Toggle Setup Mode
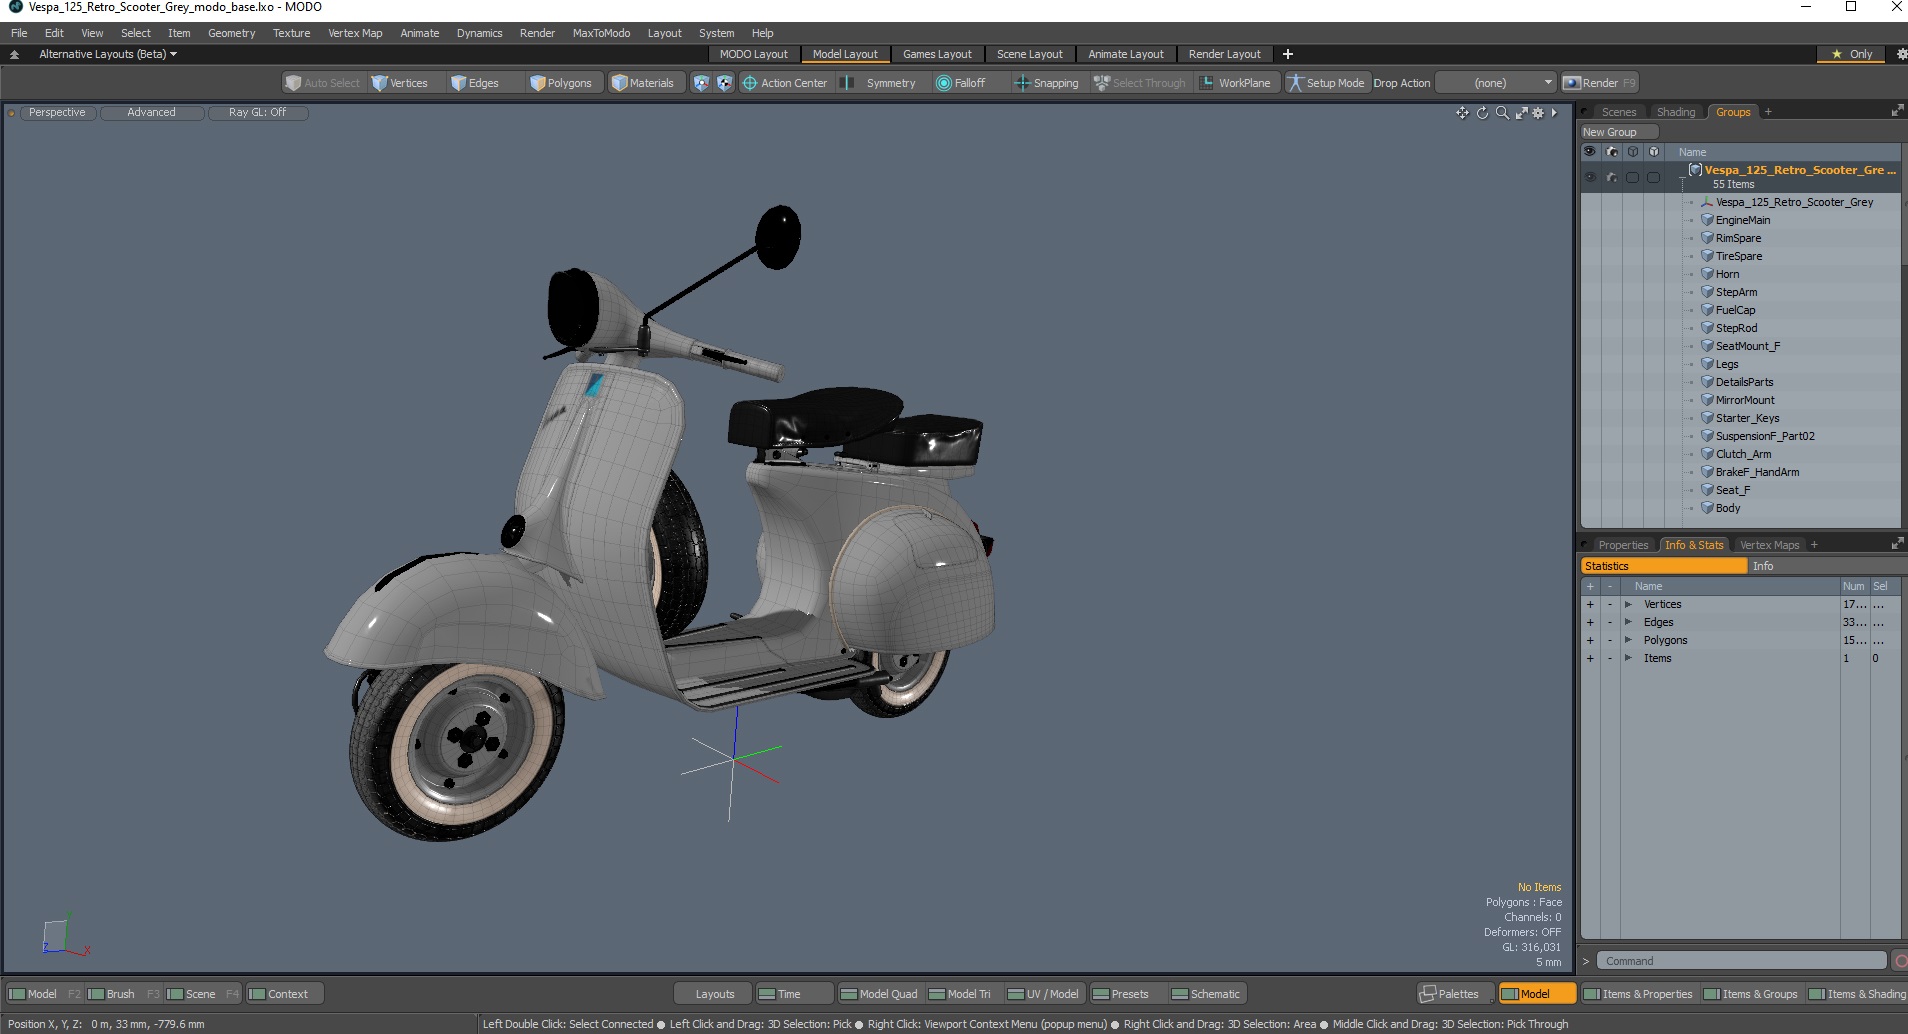Viewport: 1908px width, 1034px height. (1326, 83)
